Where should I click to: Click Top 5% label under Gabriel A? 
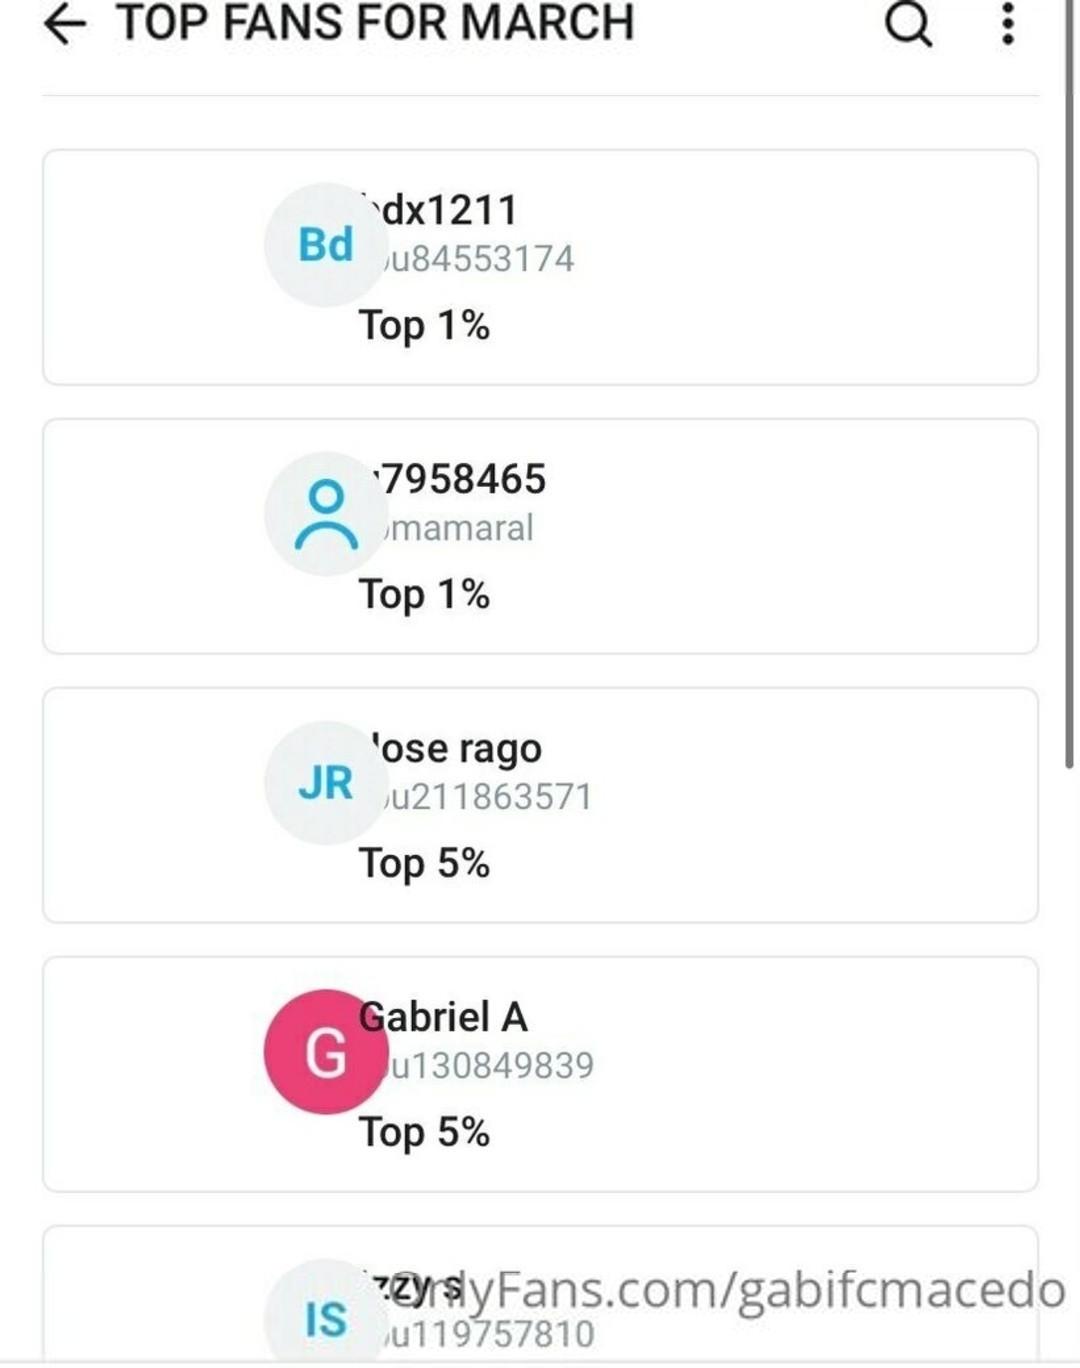(424, 1132)
